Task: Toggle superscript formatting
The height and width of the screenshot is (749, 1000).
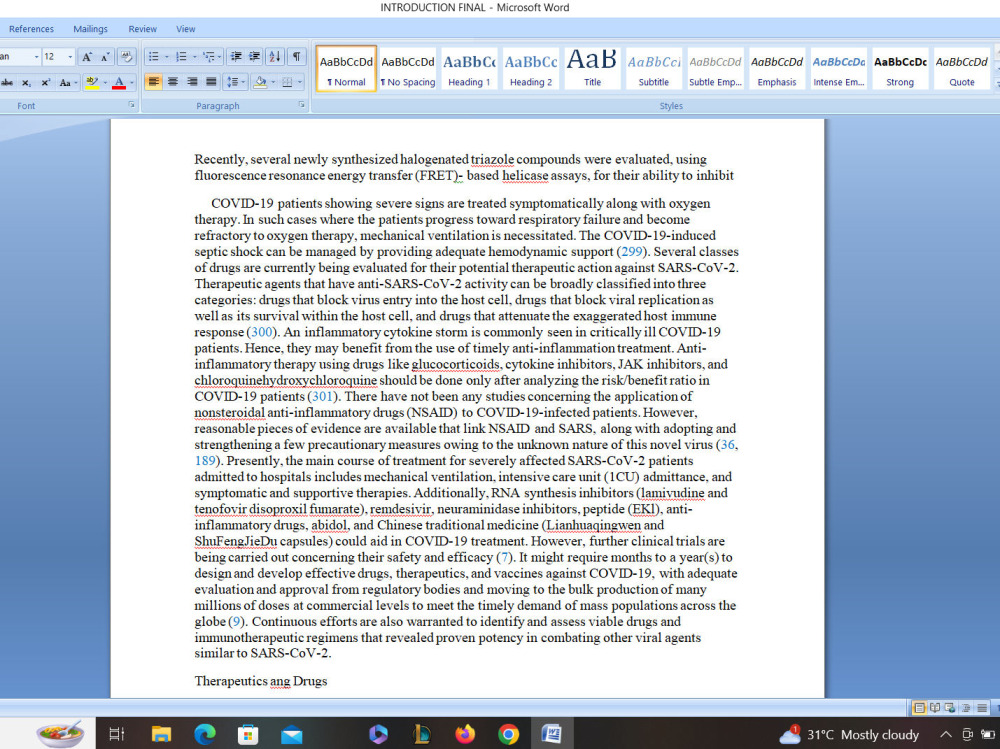Action: click(45, 83)
